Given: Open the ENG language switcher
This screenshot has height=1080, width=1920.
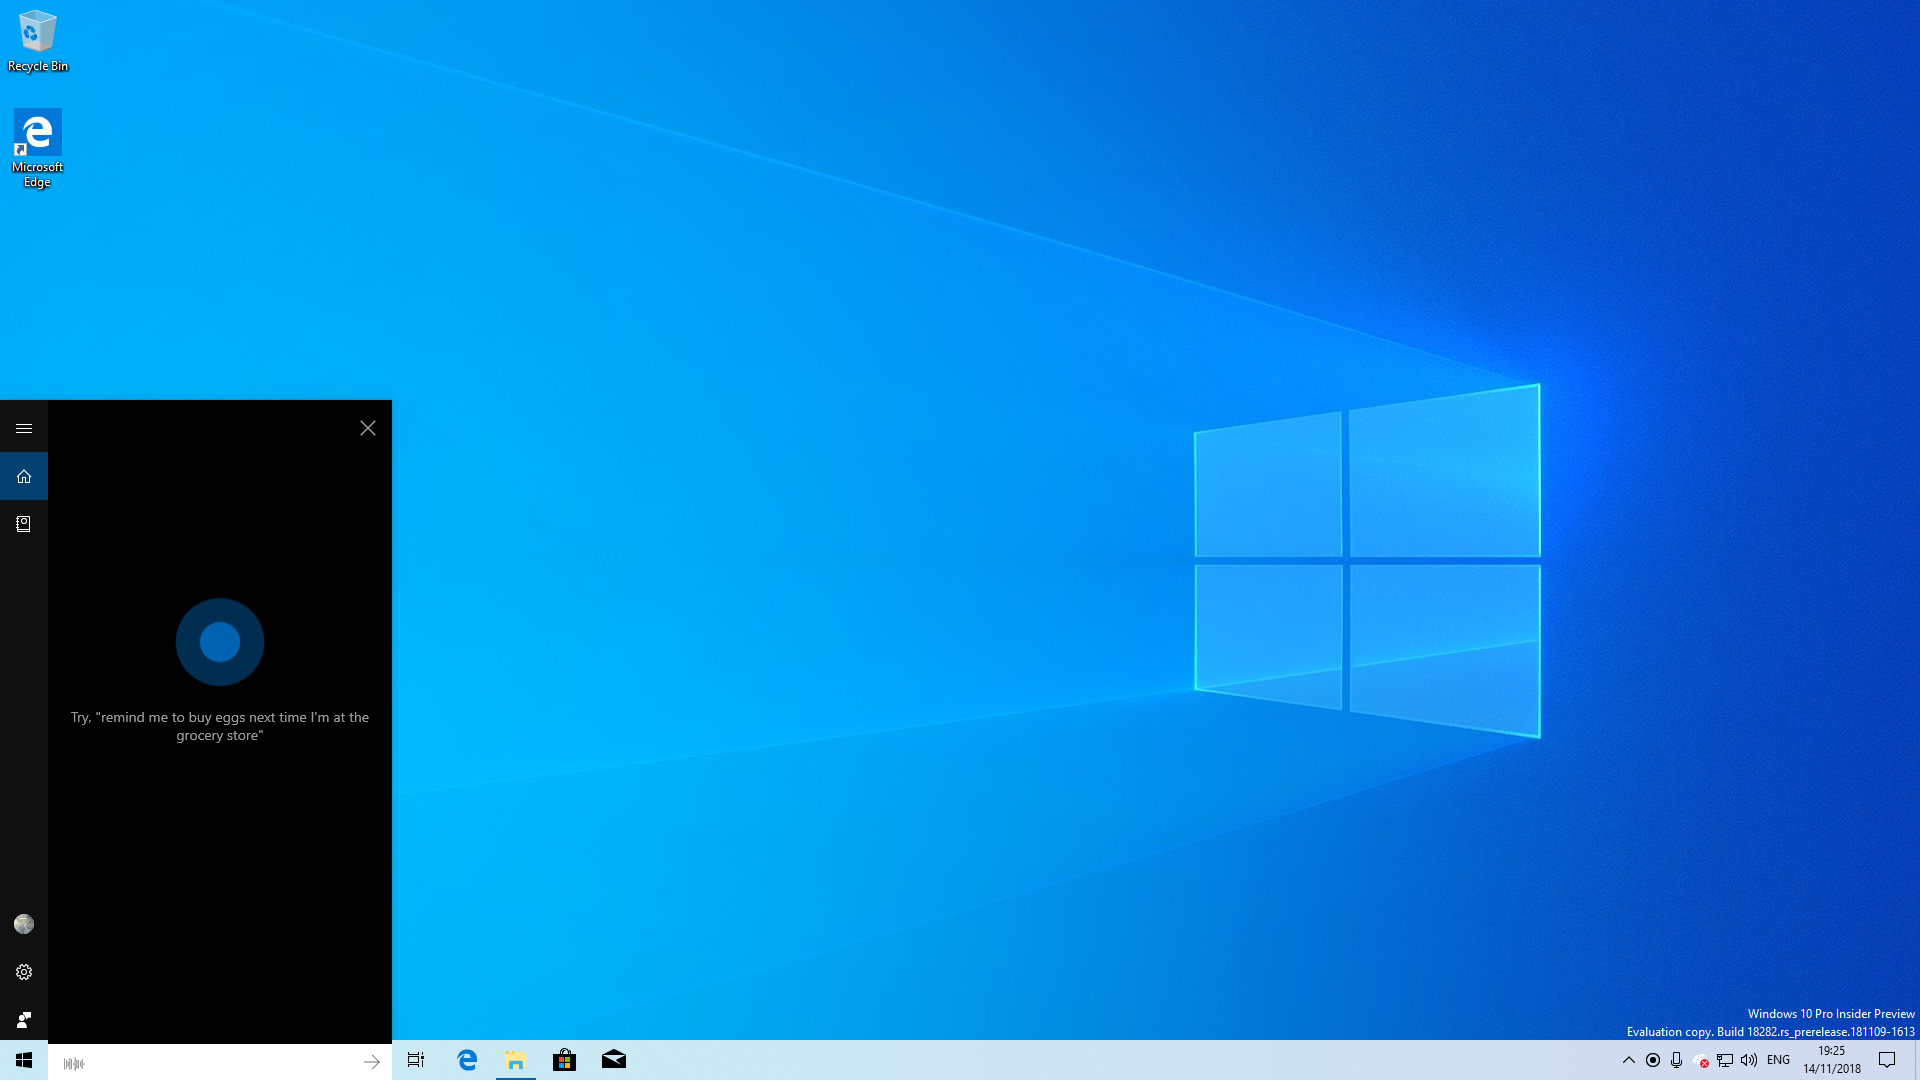Looking at the screenshot, I should click(1777, 1062).
